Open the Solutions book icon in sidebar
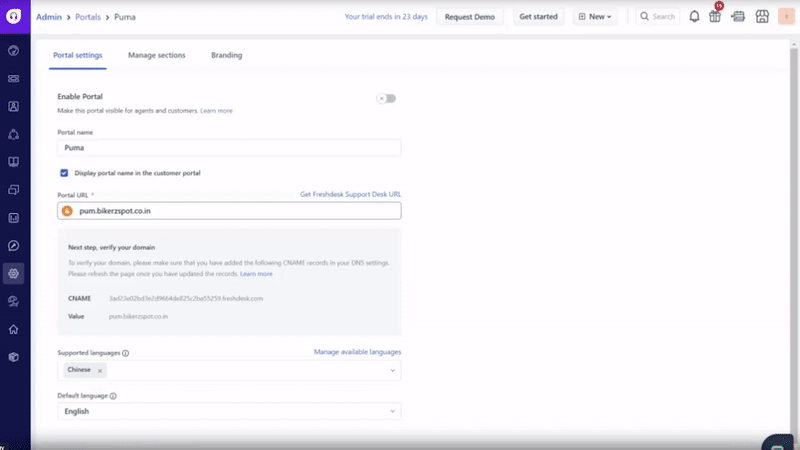 (14, 162)
